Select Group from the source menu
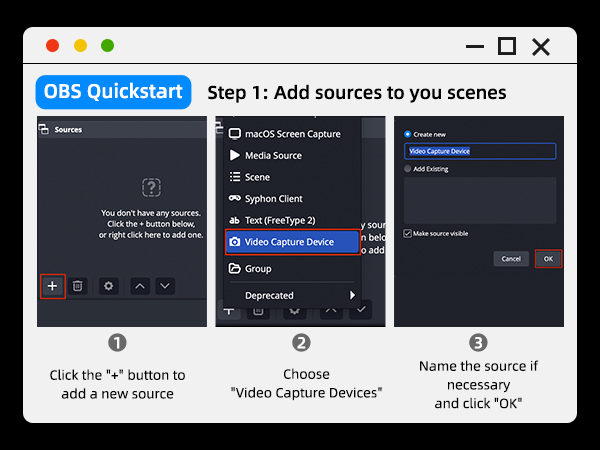 (x=292, y=269)
